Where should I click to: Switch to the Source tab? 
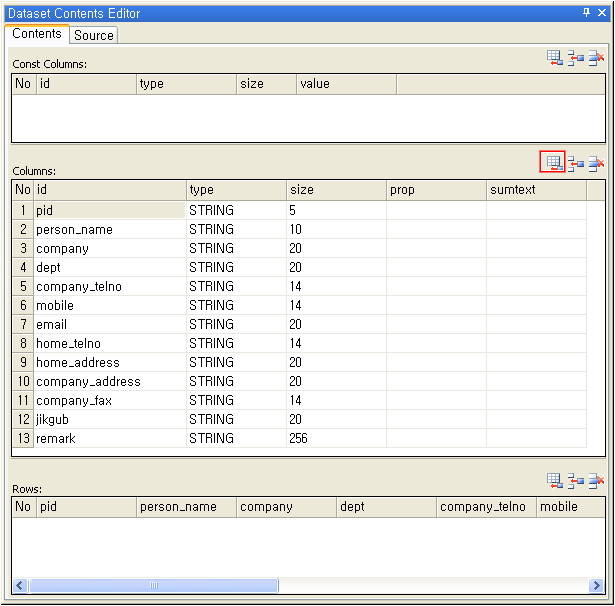click(x=94, y=35)
